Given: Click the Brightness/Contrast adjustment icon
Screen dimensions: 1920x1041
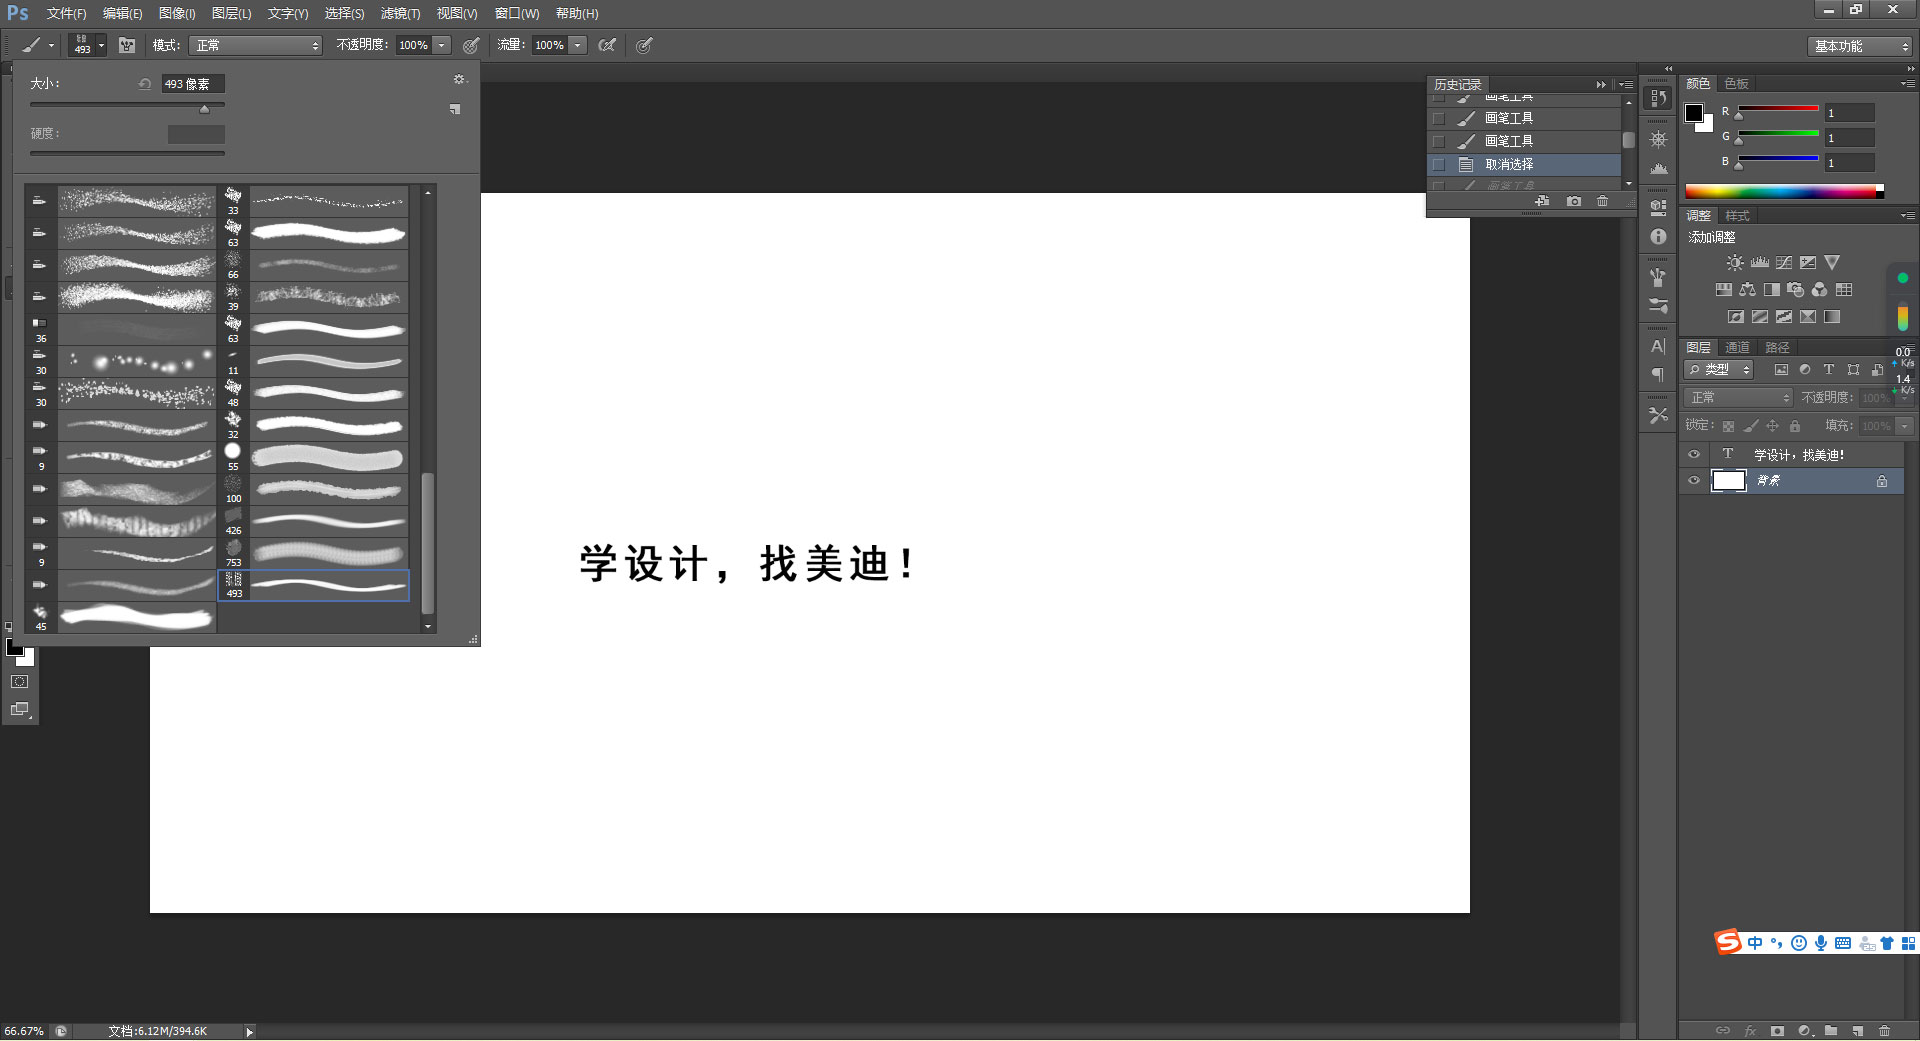Looking at the screenshot, I should pyautogui.click(x=1733, y=262).
